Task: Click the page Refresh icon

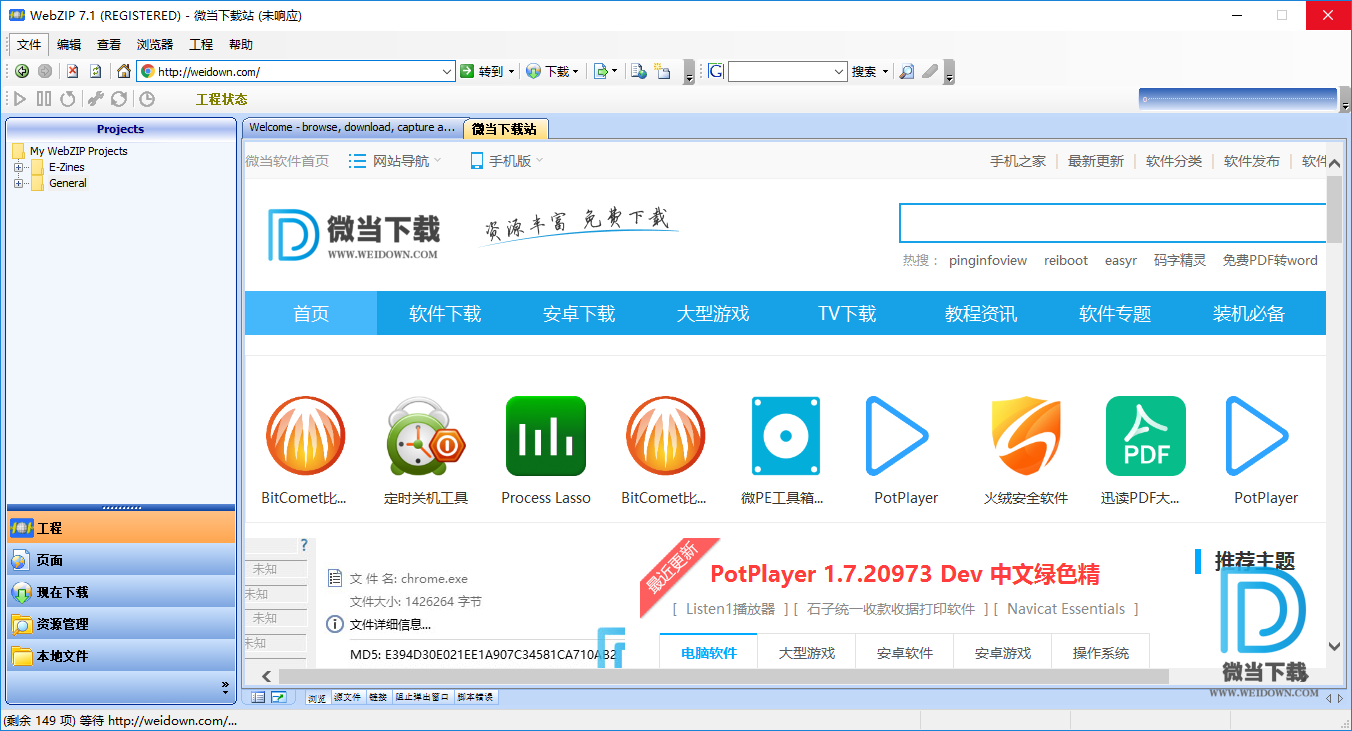Action: pos(96,71)
